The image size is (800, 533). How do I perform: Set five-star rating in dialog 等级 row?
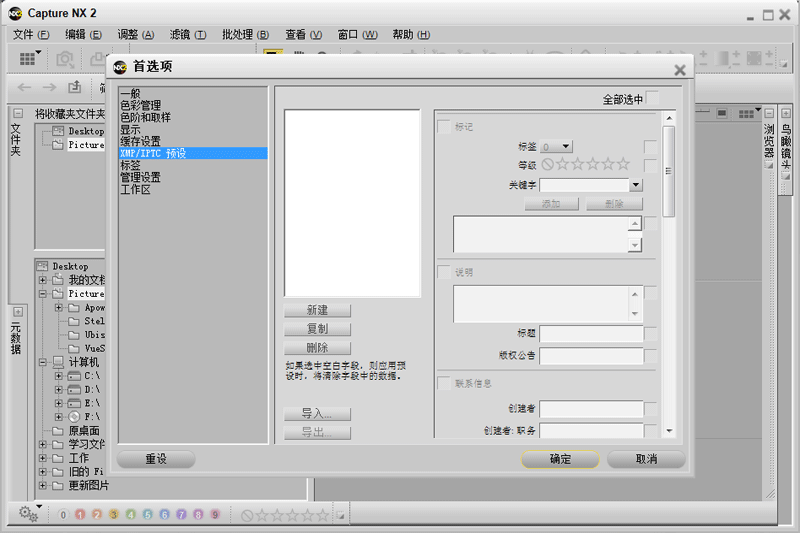(x=623, y=164)
